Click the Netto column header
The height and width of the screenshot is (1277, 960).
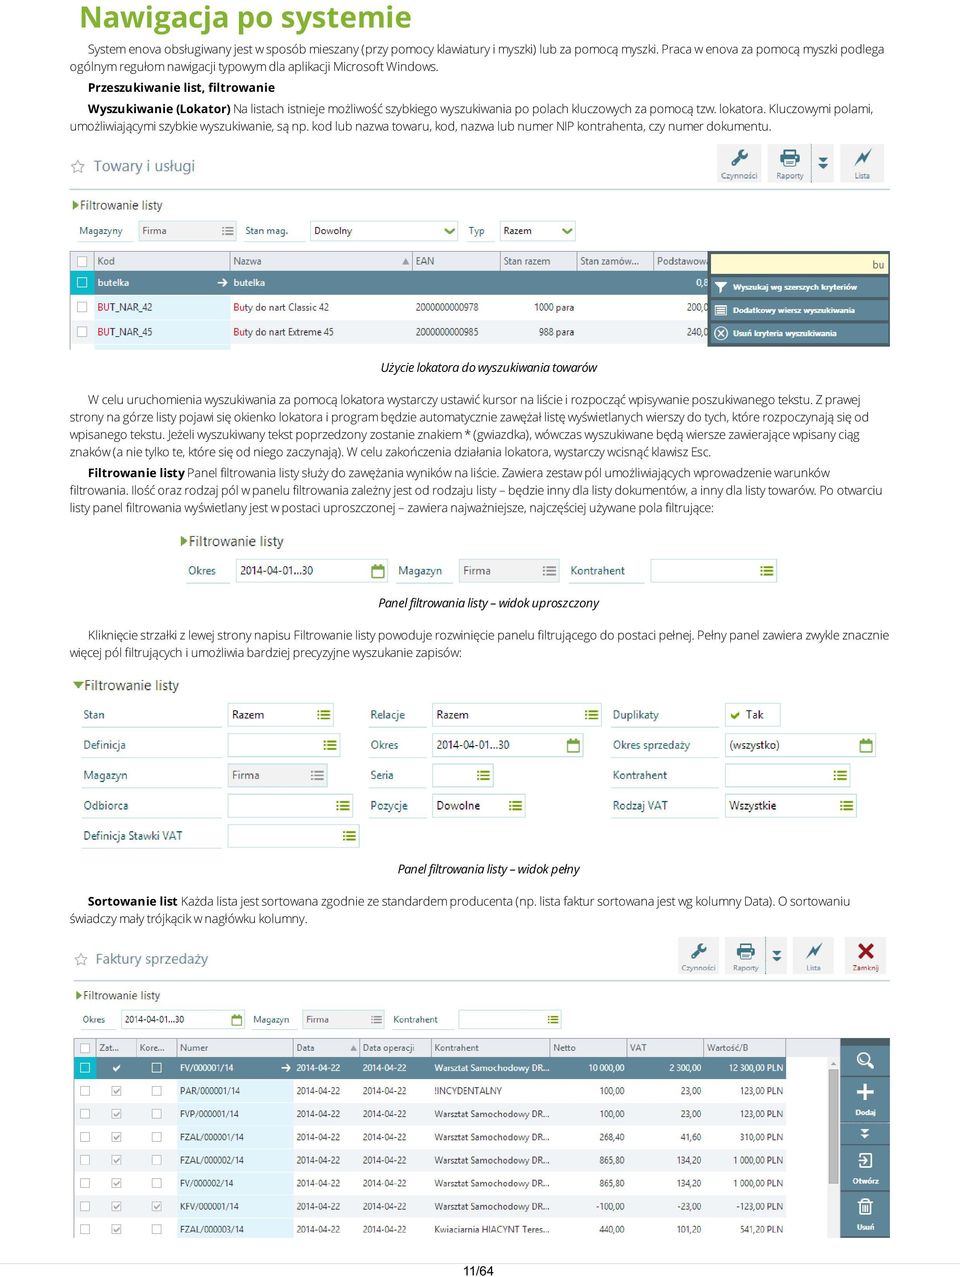587,1048
